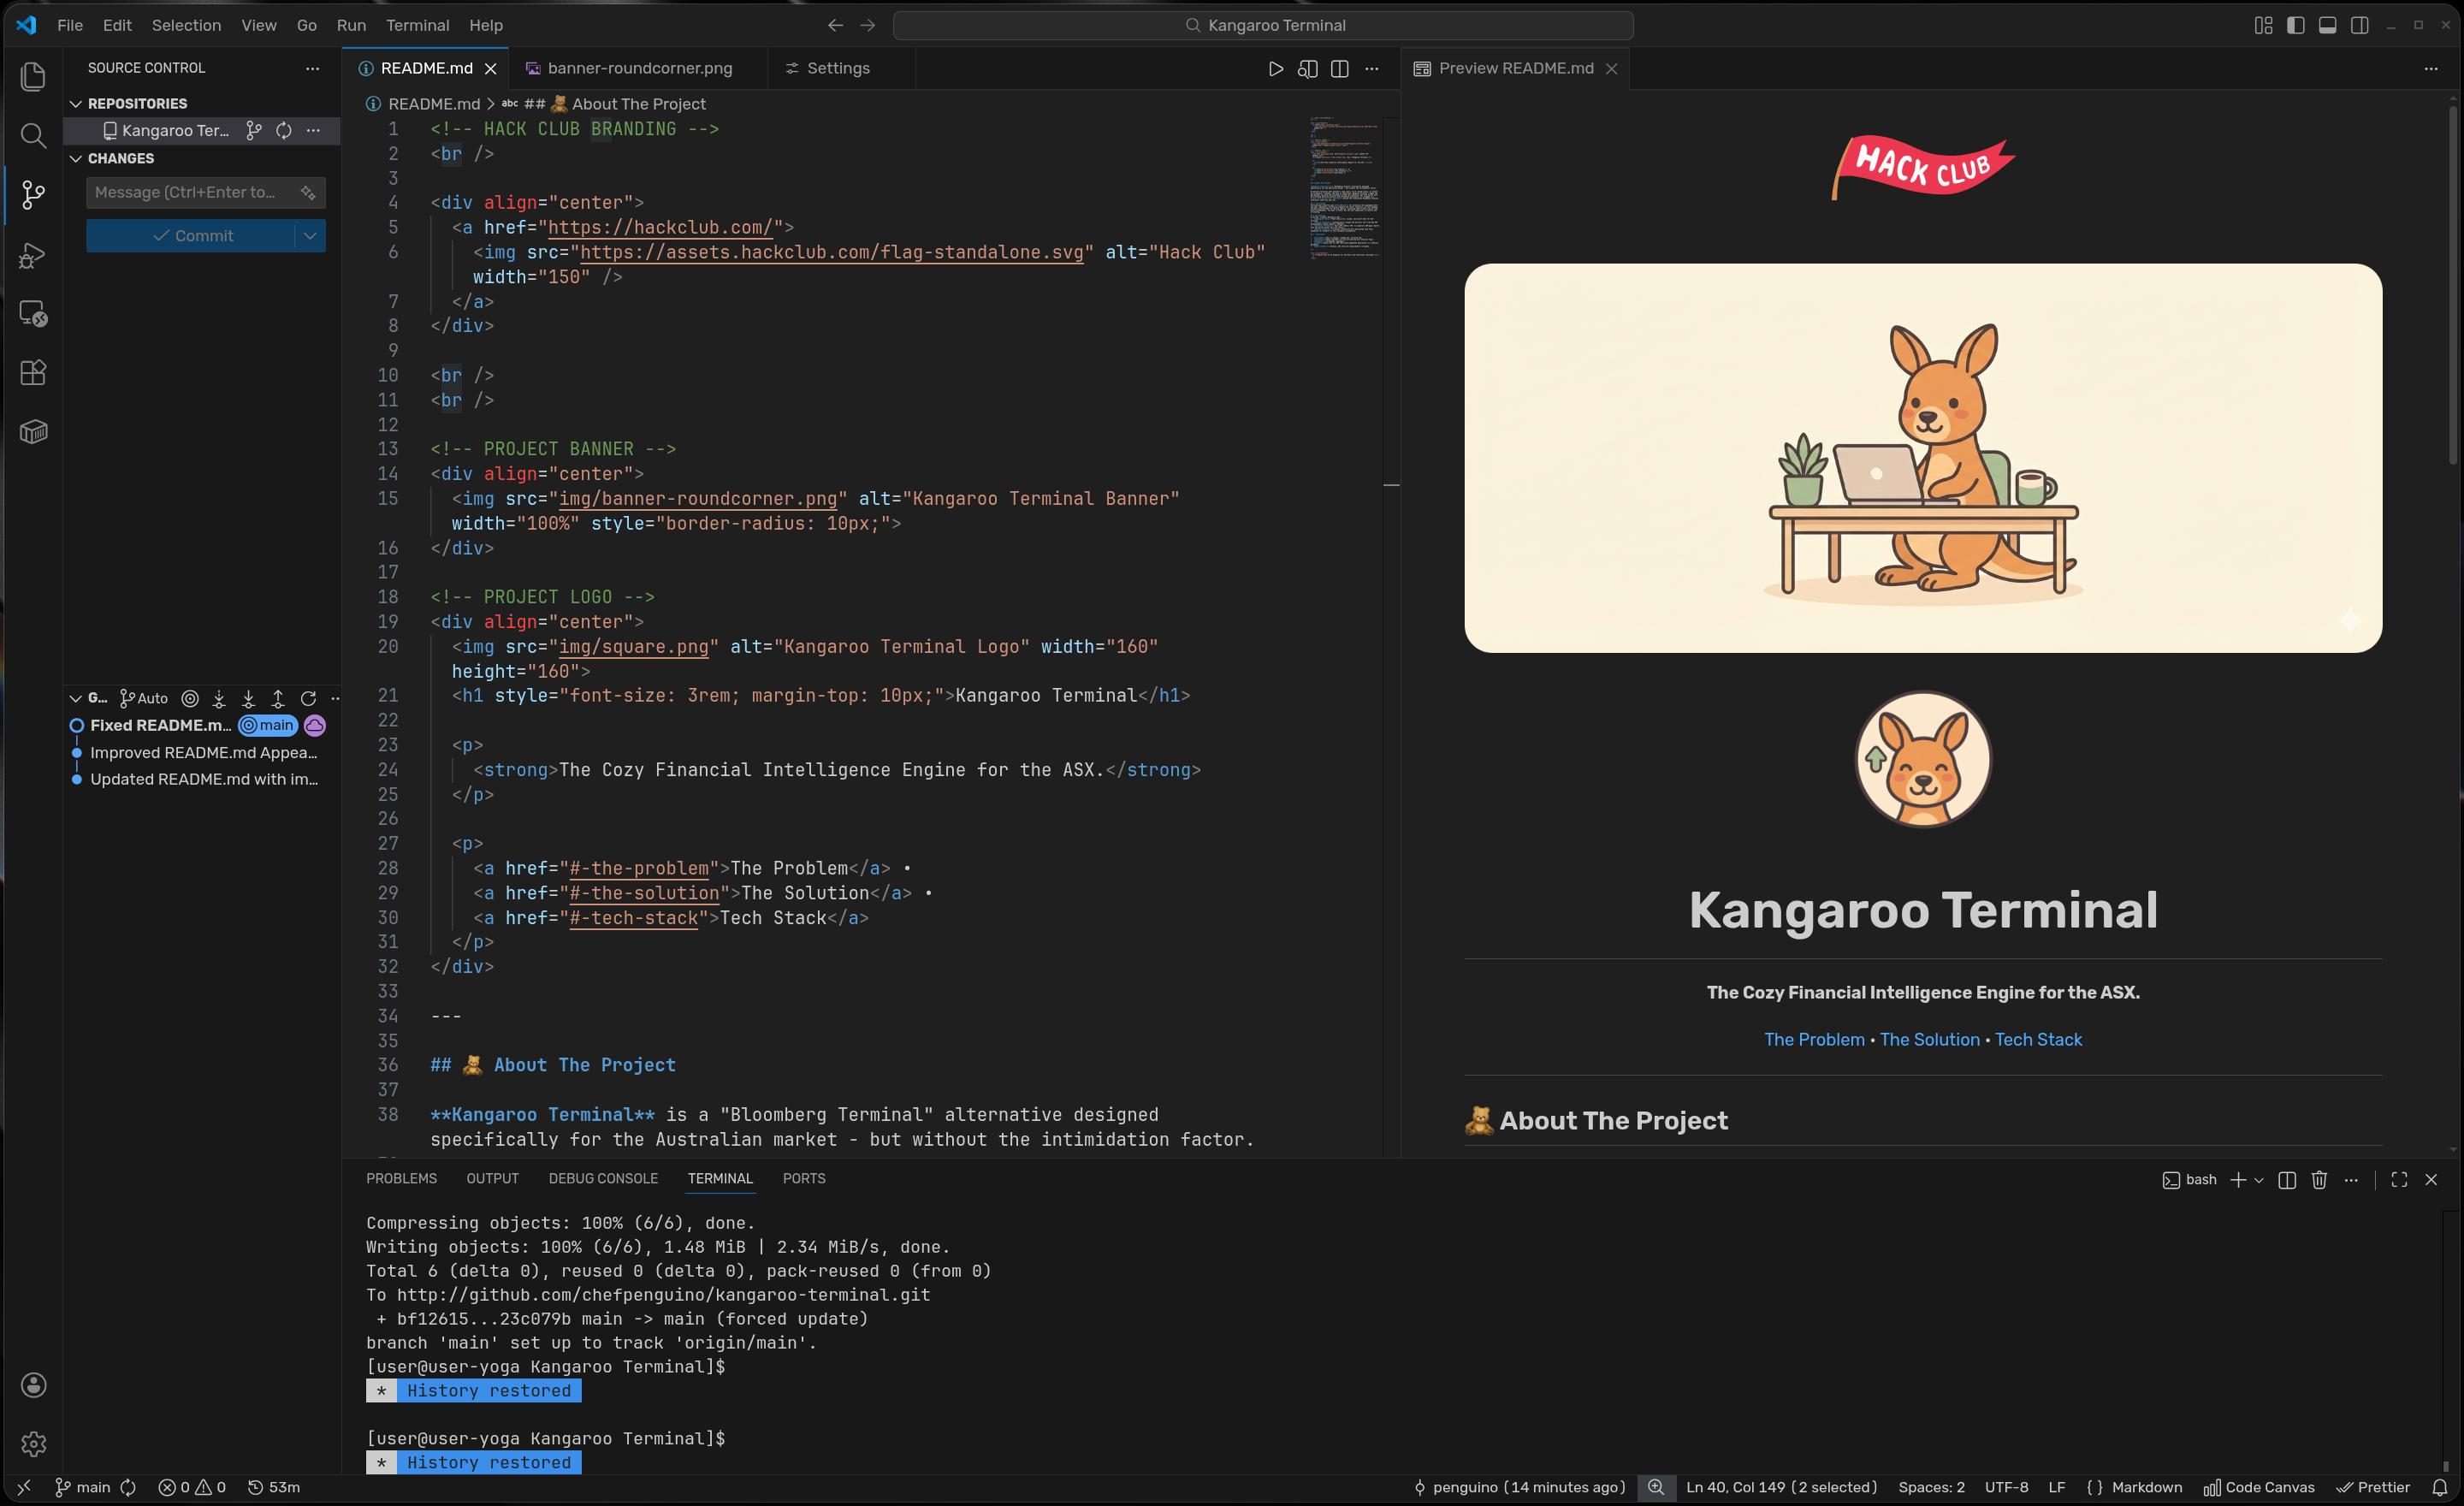2464x1506 pixels.
Task: Collapse the CHANGES section
Action: point(76,159)
